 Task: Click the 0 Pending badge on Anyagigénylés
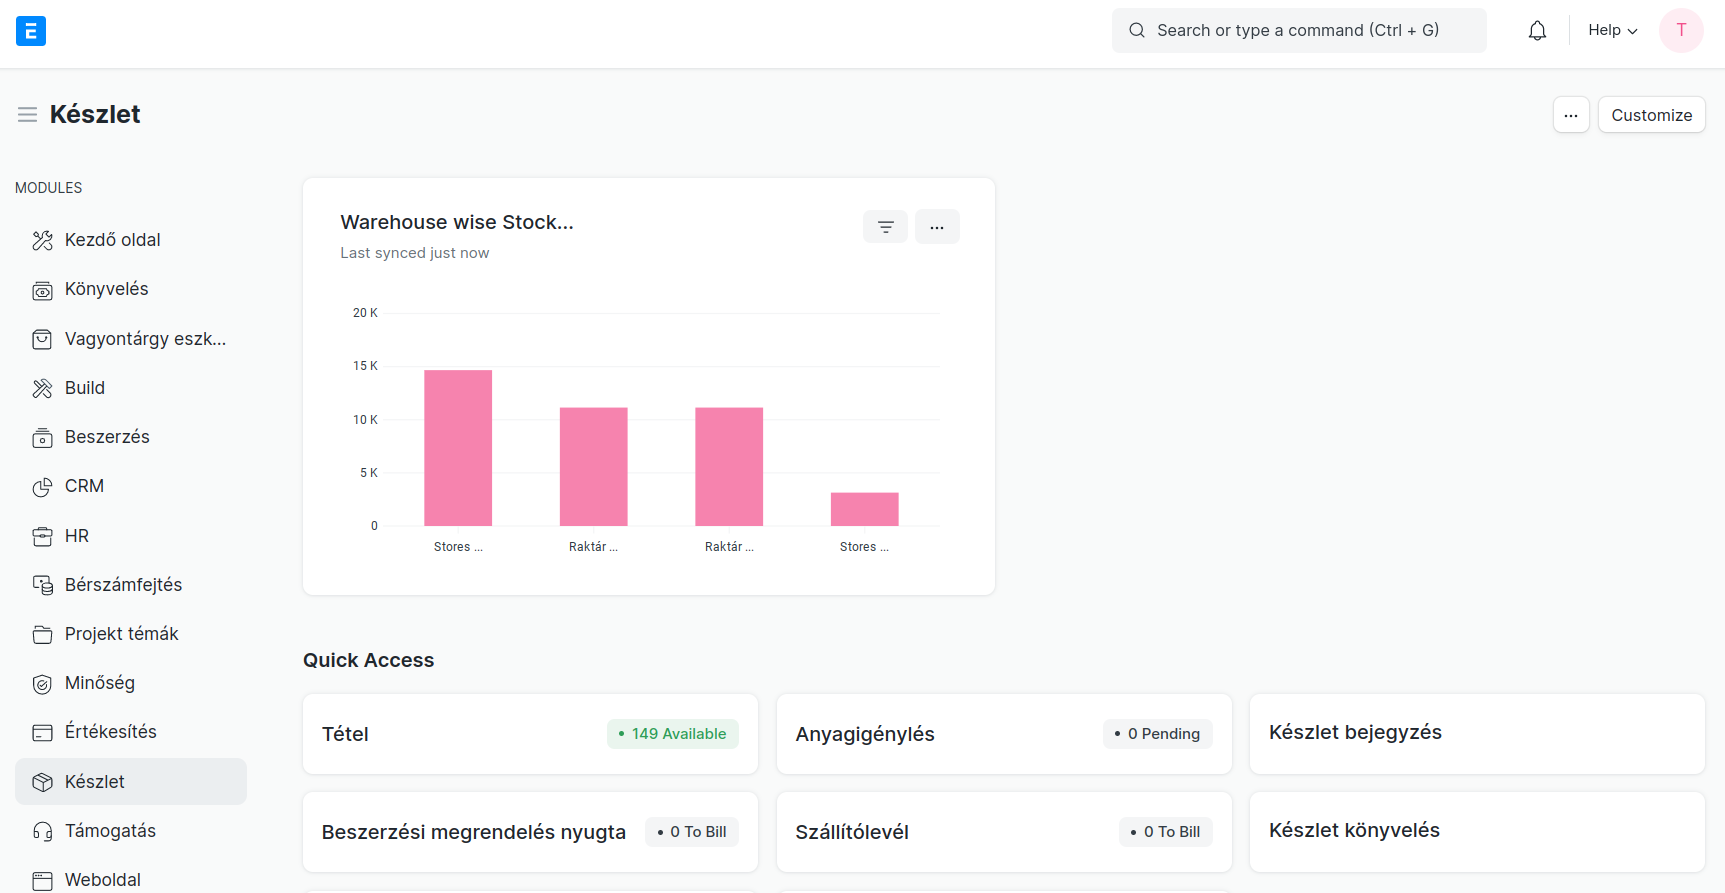[x=1158, y=734]
